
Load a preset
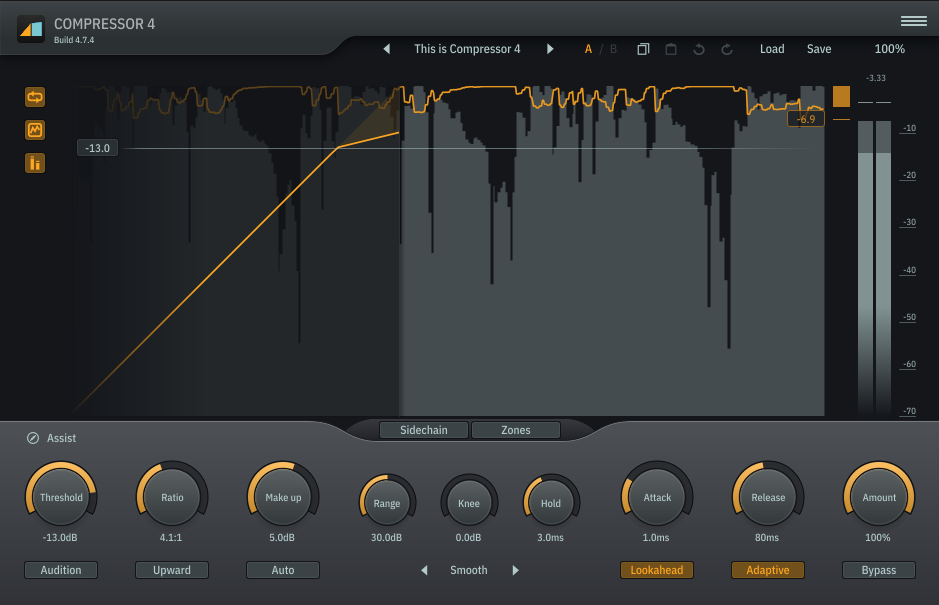point(772,49)
